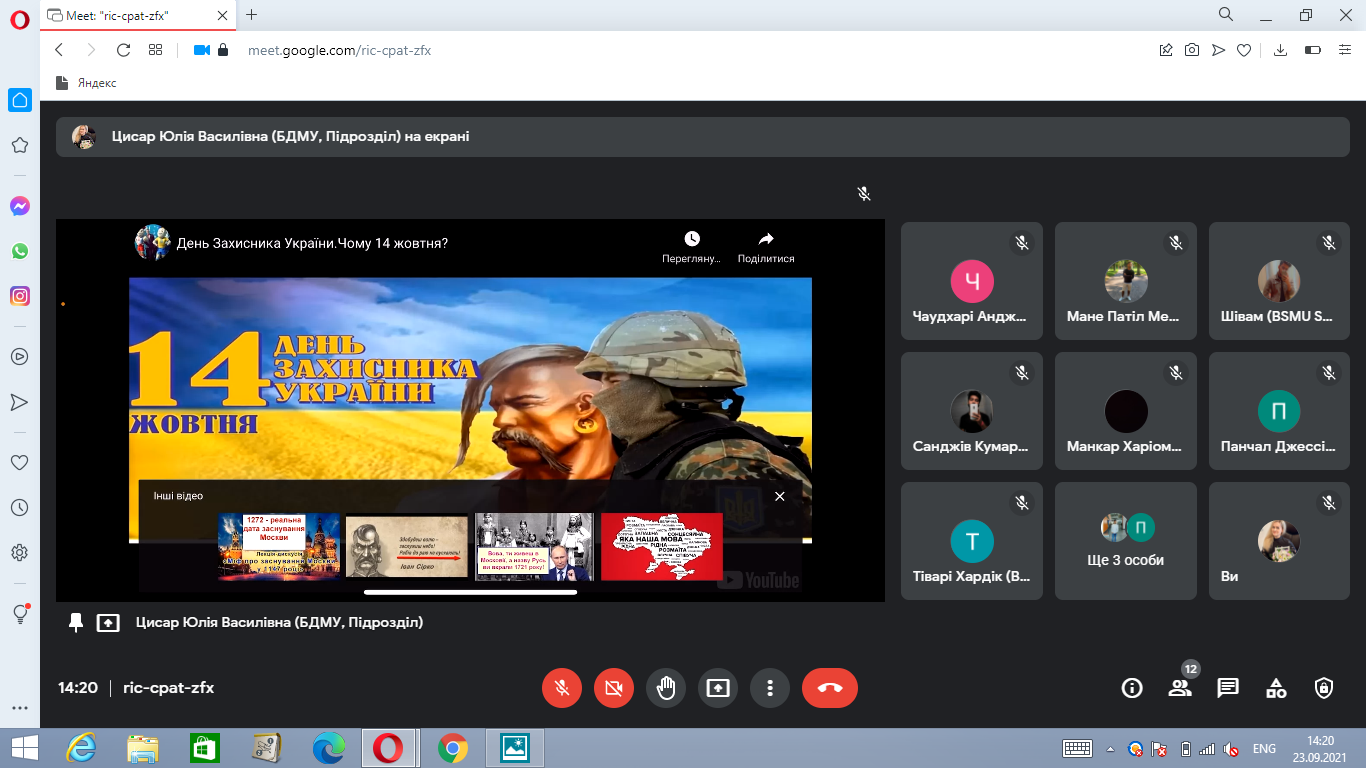This screenshot has width=1366, height=768.
Task: Expand the 'Ще 3 особи' participants tile
Action: click(x=1125, y=541)
